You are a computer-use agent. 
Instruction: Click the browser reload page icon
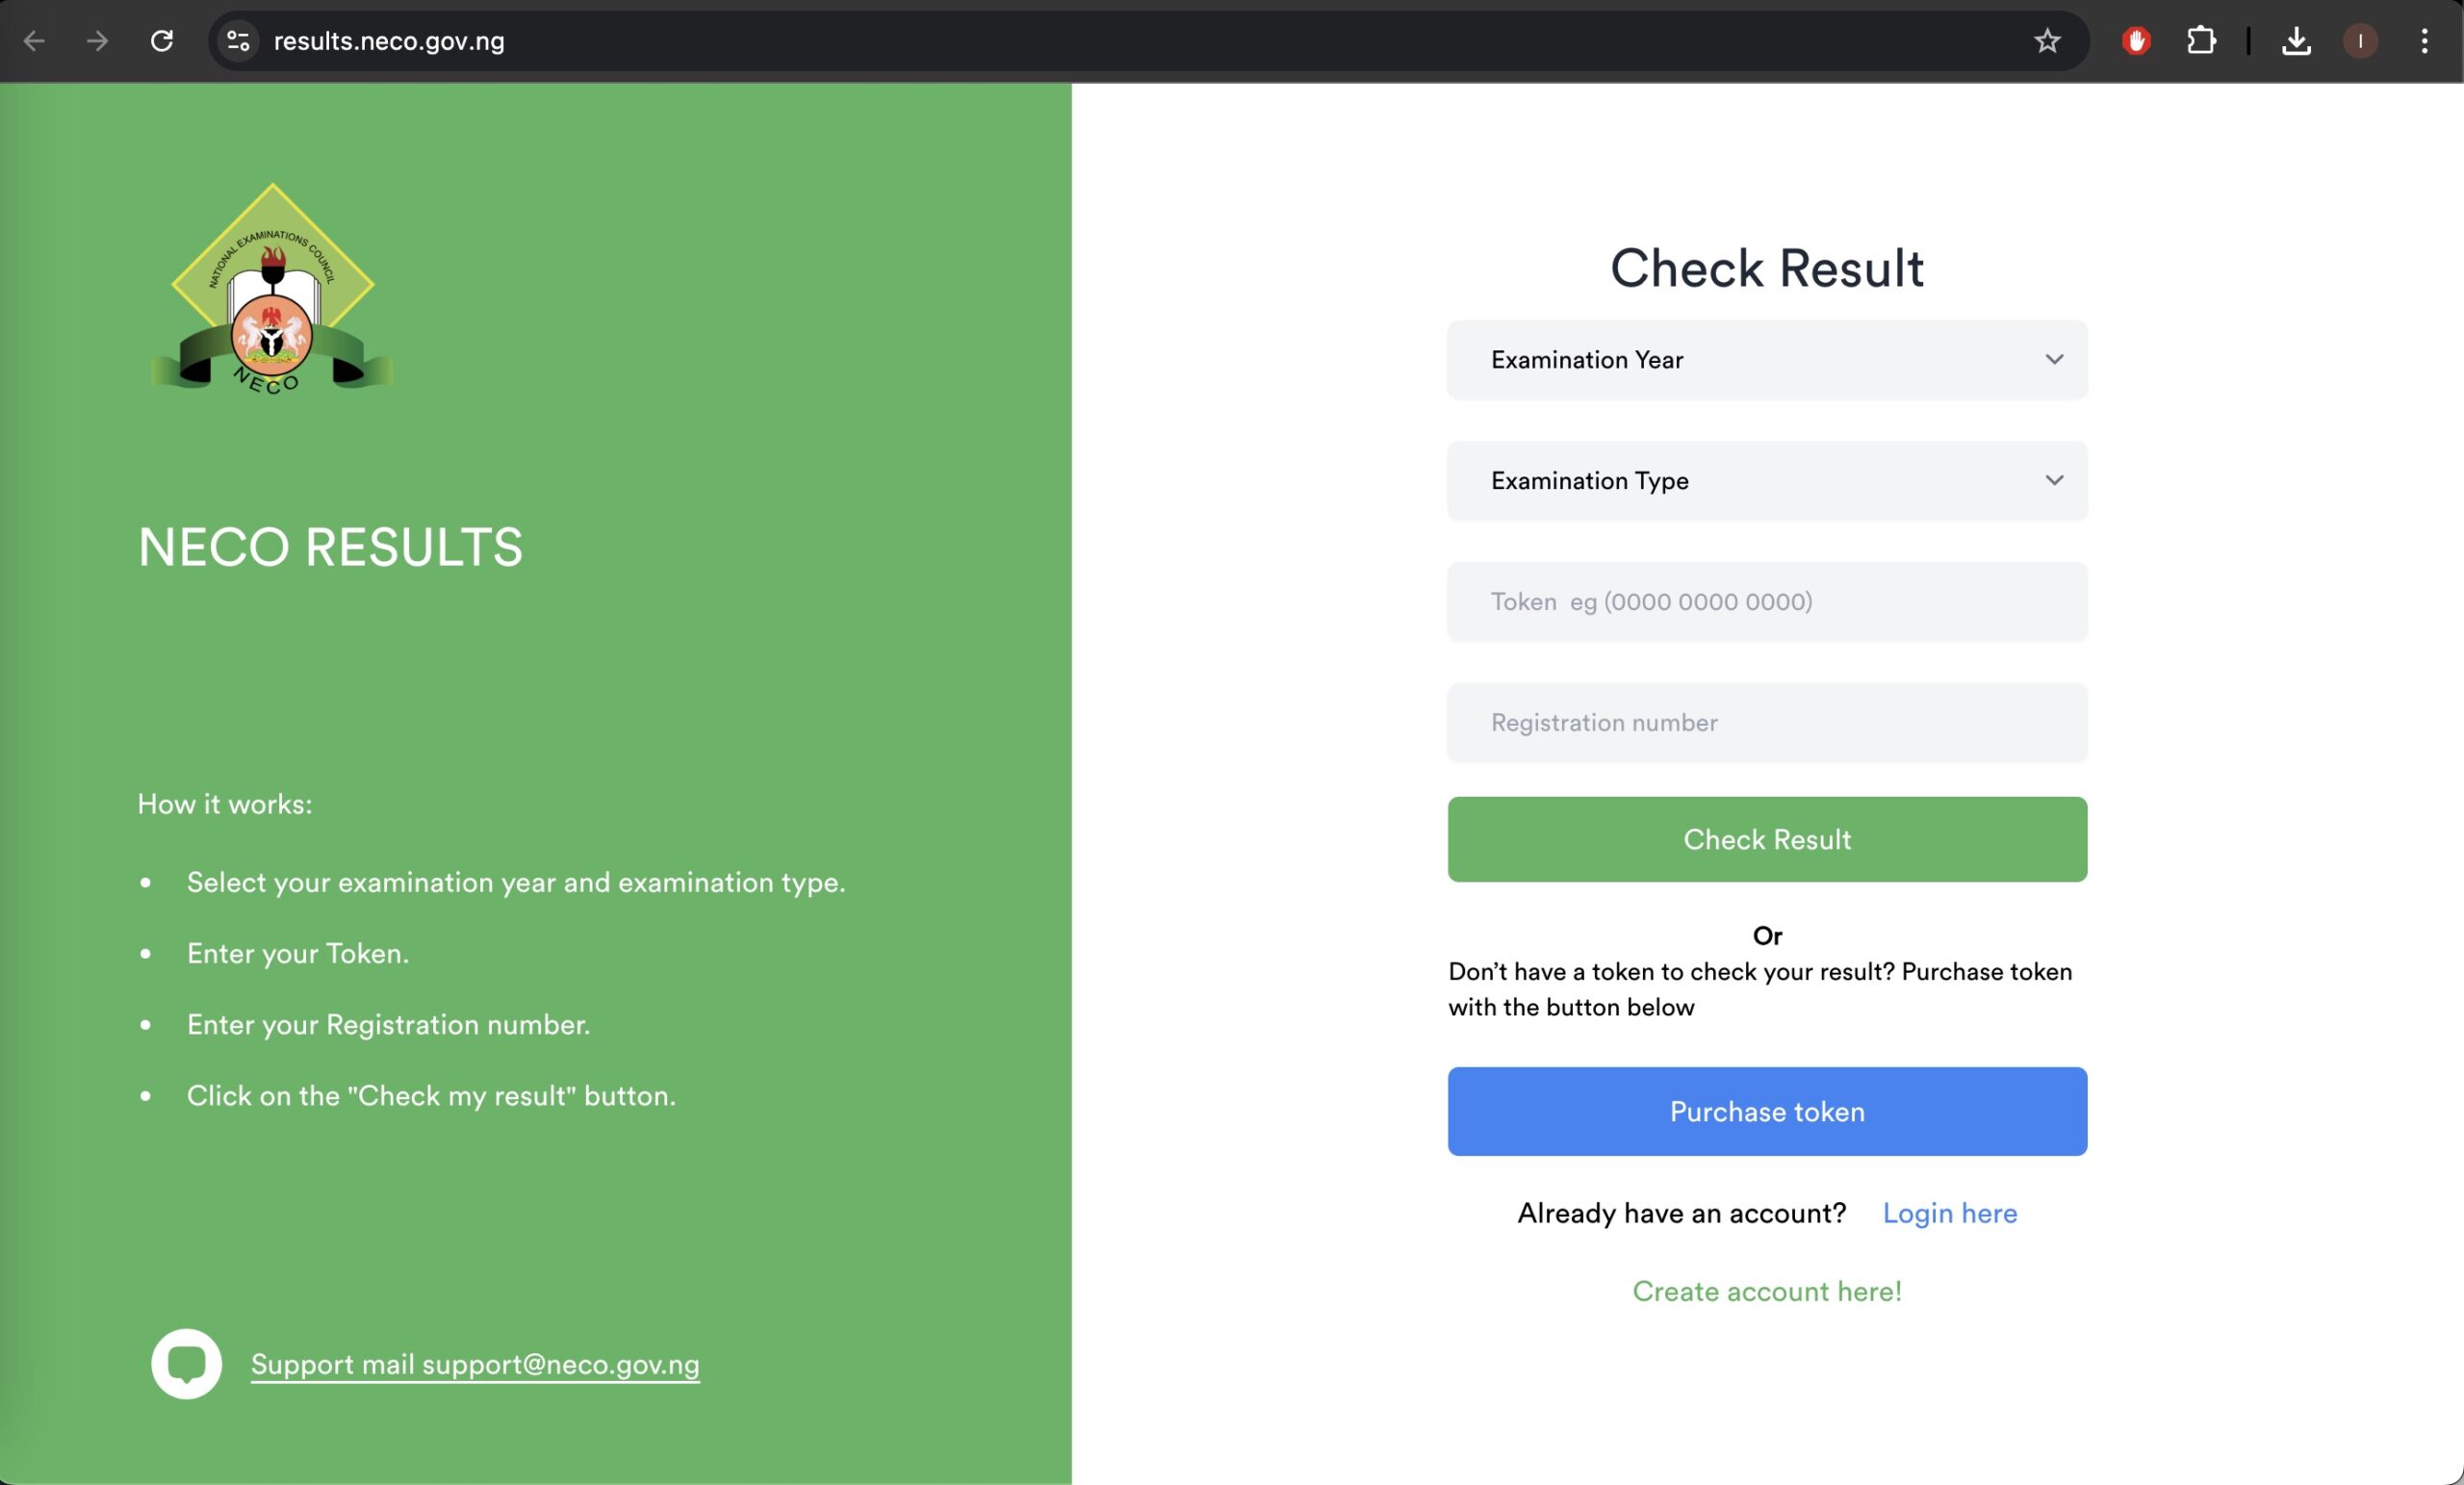pyautogui.click(x=162, y=41)
